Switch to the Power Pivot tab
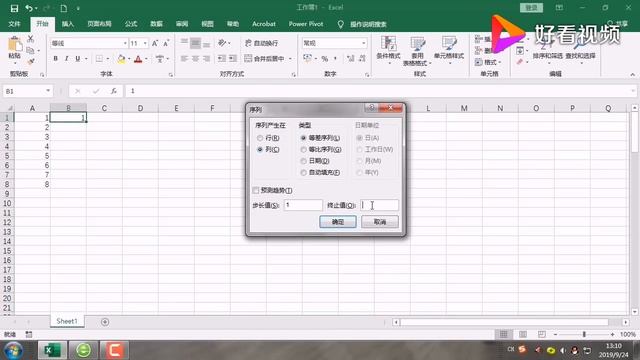 306,24
